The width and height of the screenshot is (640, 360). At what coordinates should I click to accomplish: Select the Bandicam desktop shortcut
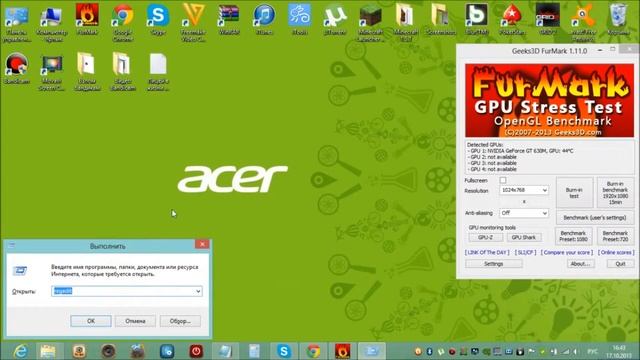(x=17, y=69)
